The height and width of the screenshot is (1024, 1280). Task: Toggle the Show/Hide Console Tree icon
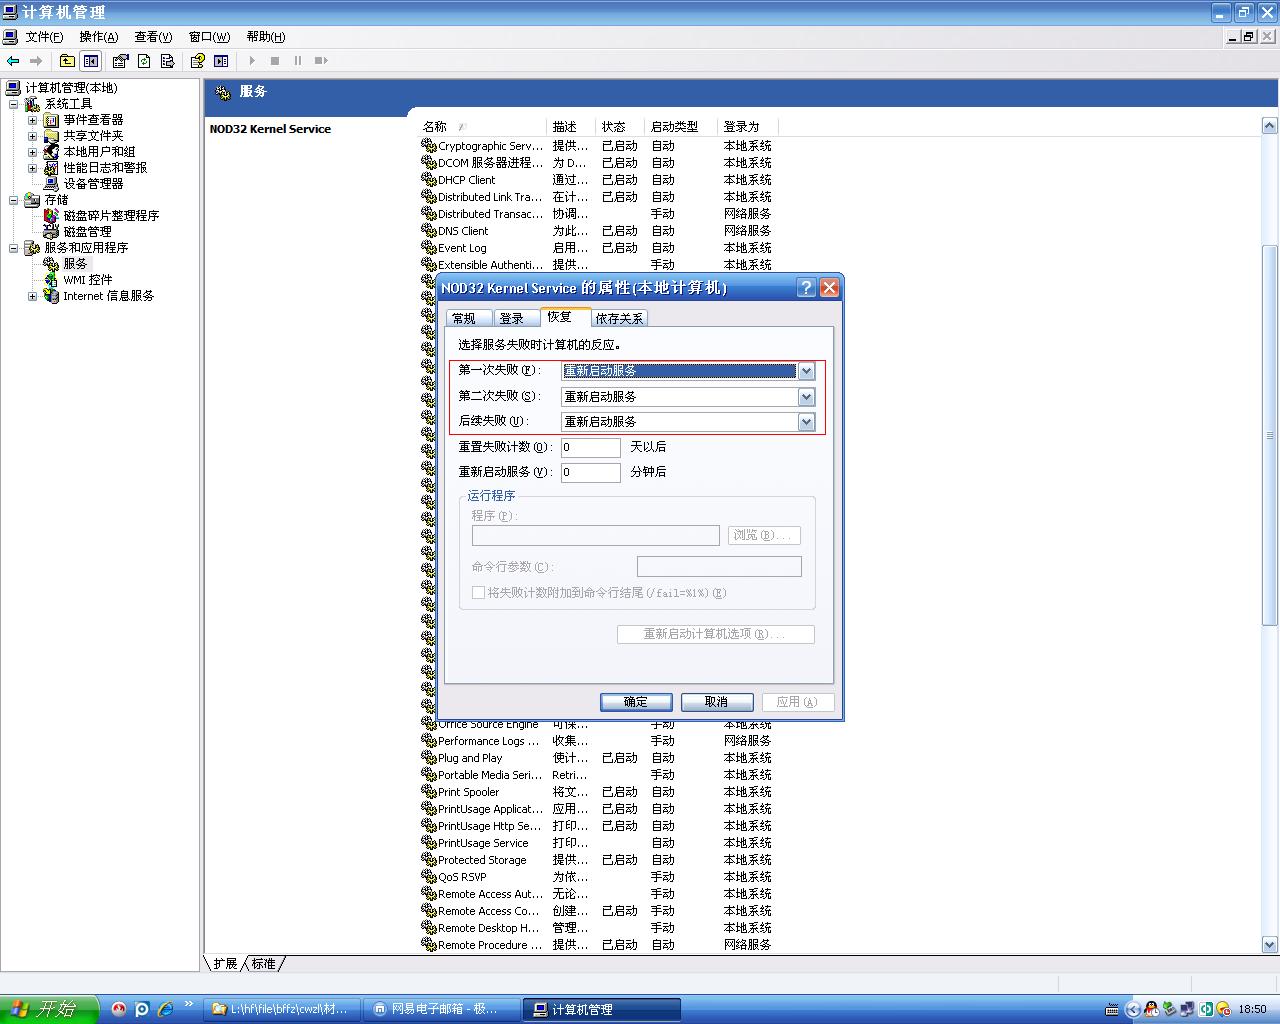coord(91,61)
